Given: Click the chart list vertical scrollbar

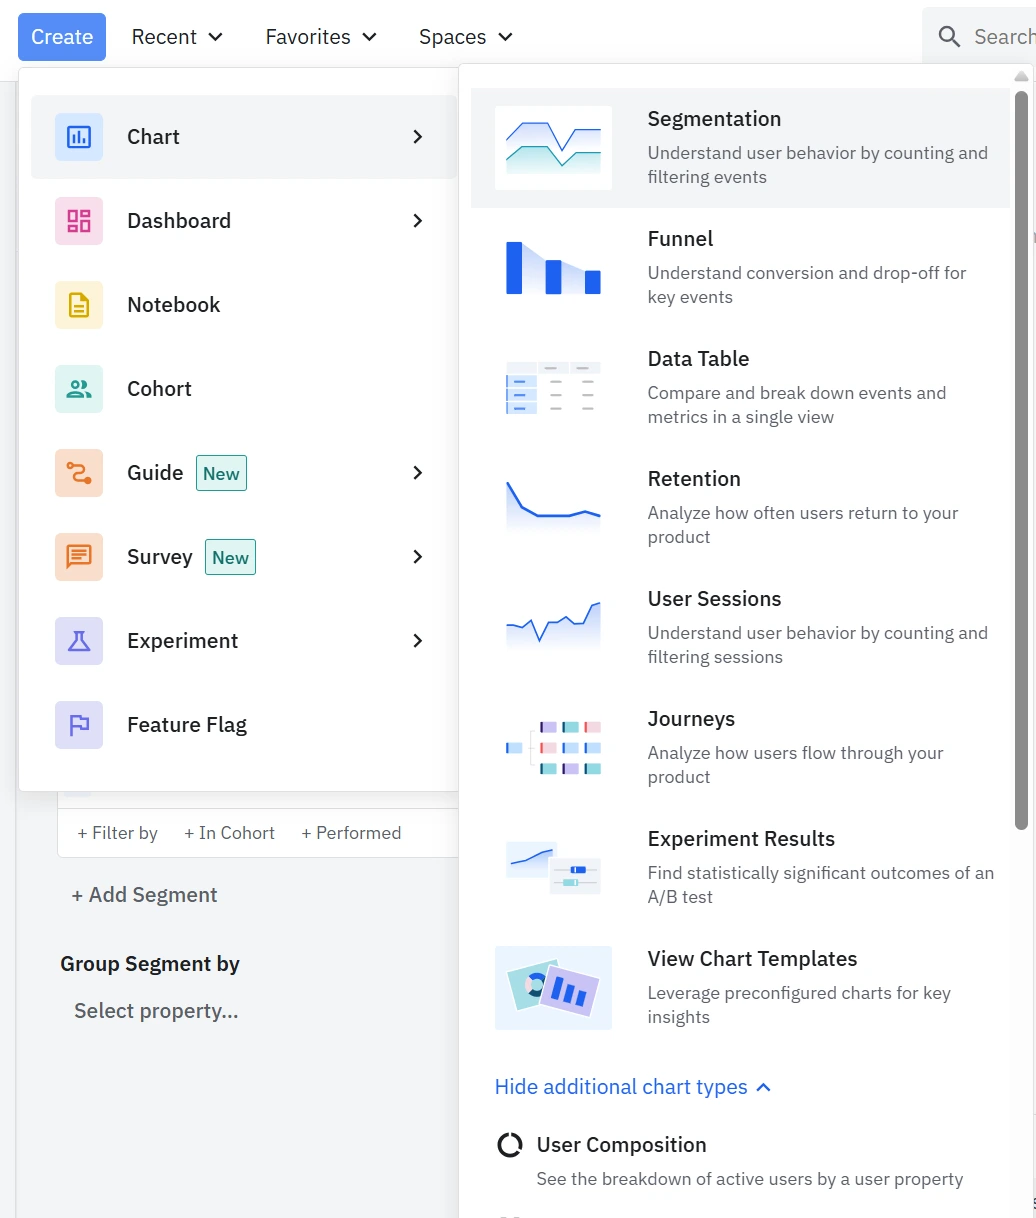Looking at the screenshot, I should (x=1021, y=460).
